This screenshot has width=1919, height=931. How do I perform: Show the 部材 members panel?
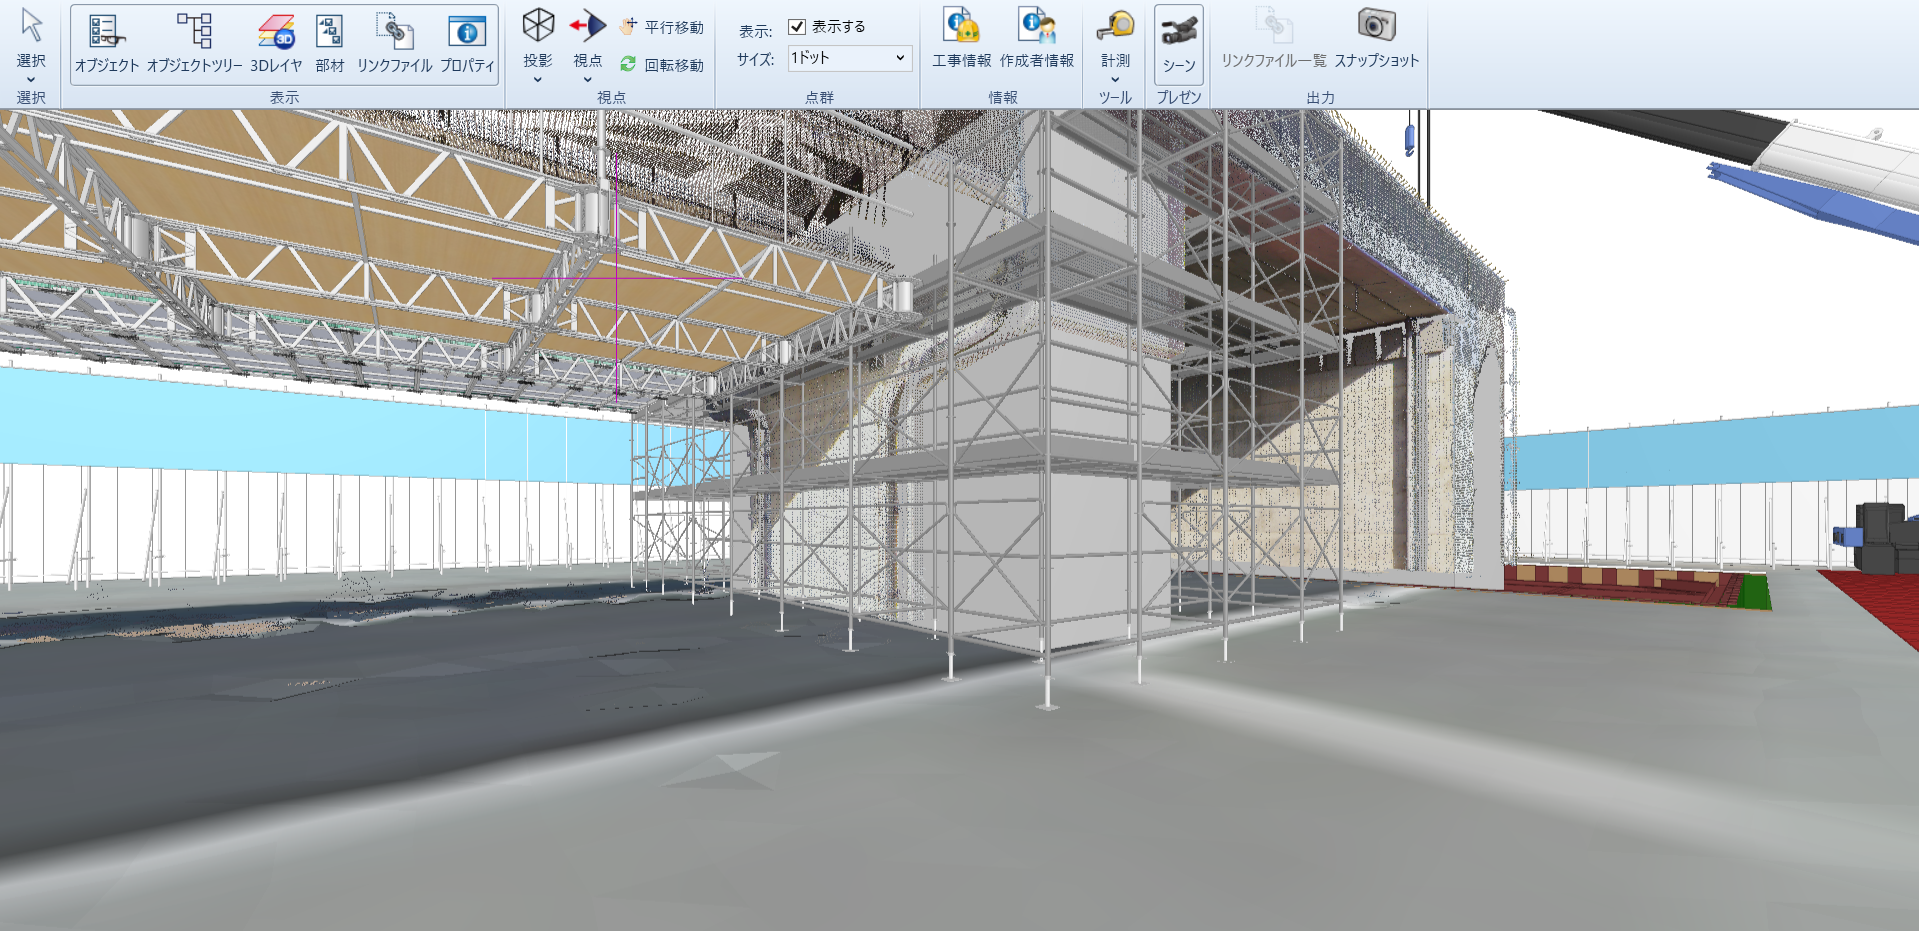tap(329, 44)
